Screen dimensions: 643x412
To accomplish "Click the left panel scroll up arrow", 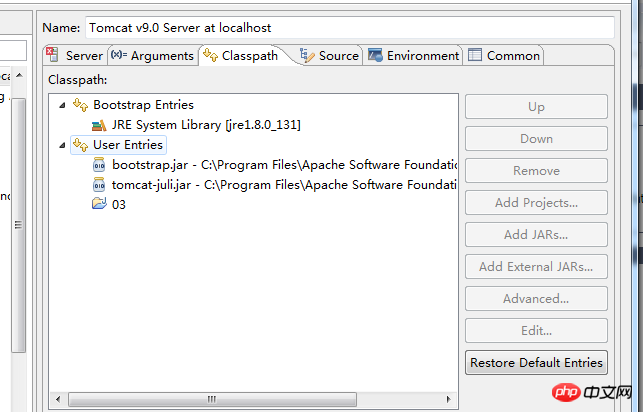I will pos(19,75).
